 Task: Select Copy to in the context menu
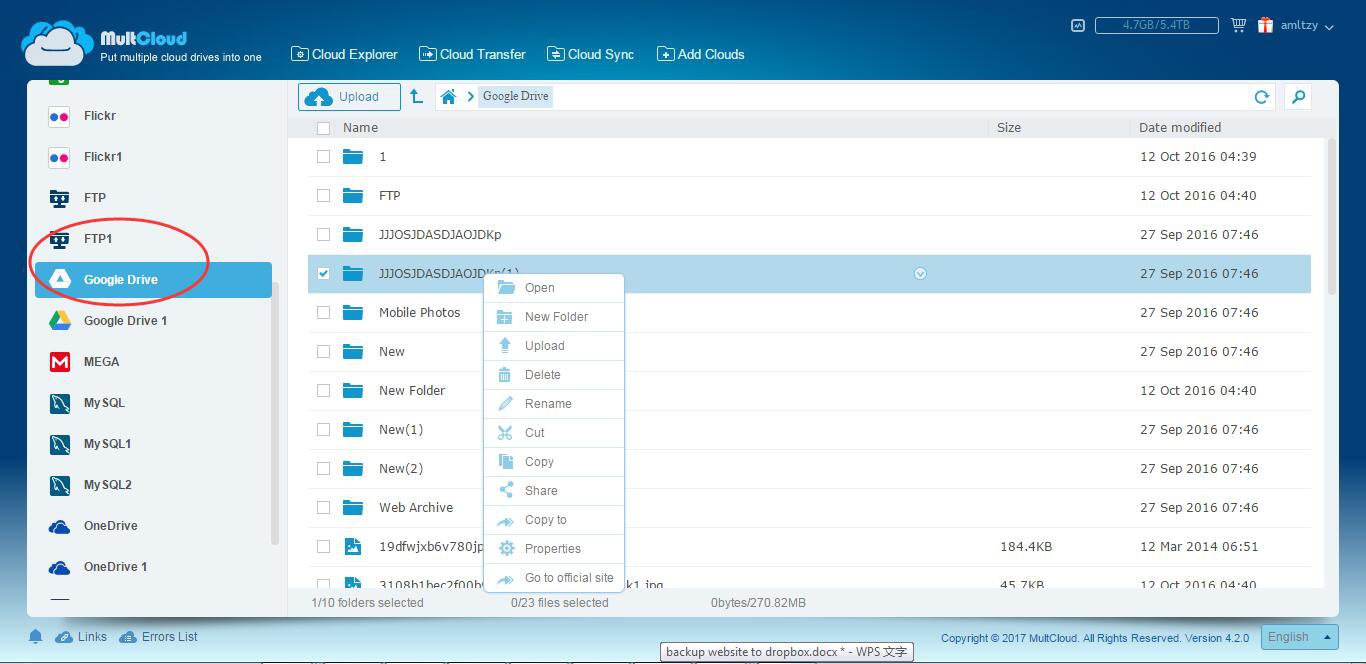[x=546, y=520]
